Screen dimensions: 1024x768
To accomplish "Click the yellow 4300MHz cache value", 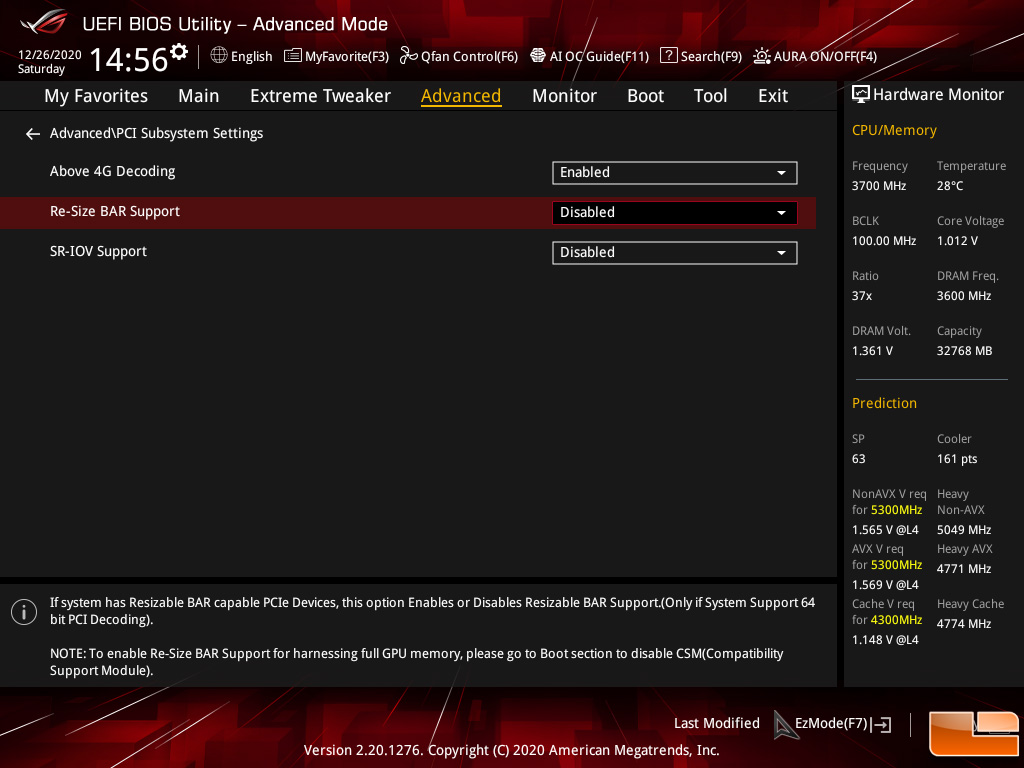I will point(896,620).
